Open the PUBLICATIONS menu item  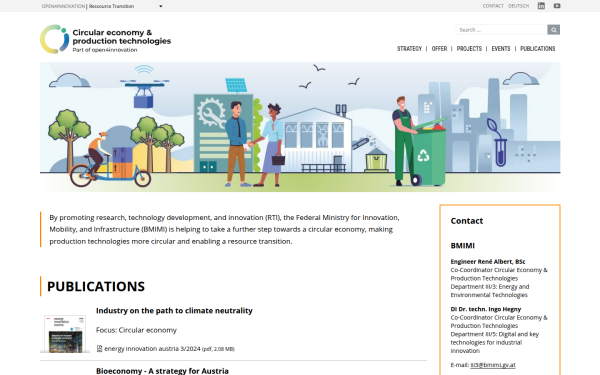[x=538, y=49]
